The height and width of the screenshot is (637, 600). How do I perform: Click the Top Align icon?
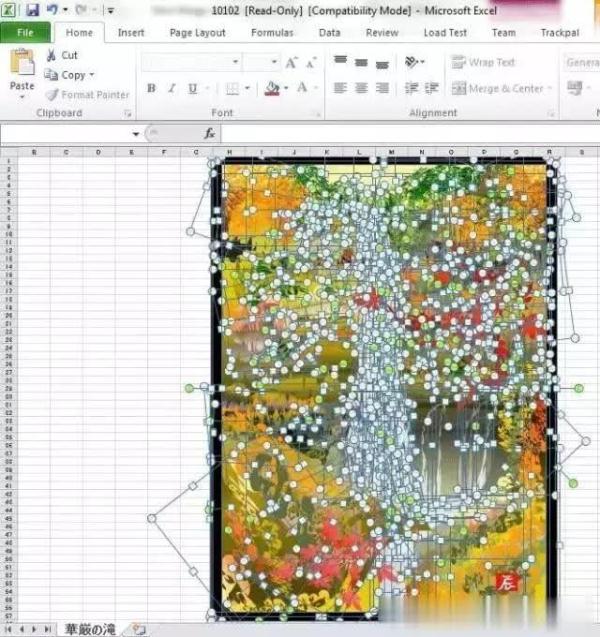[340, 60]
